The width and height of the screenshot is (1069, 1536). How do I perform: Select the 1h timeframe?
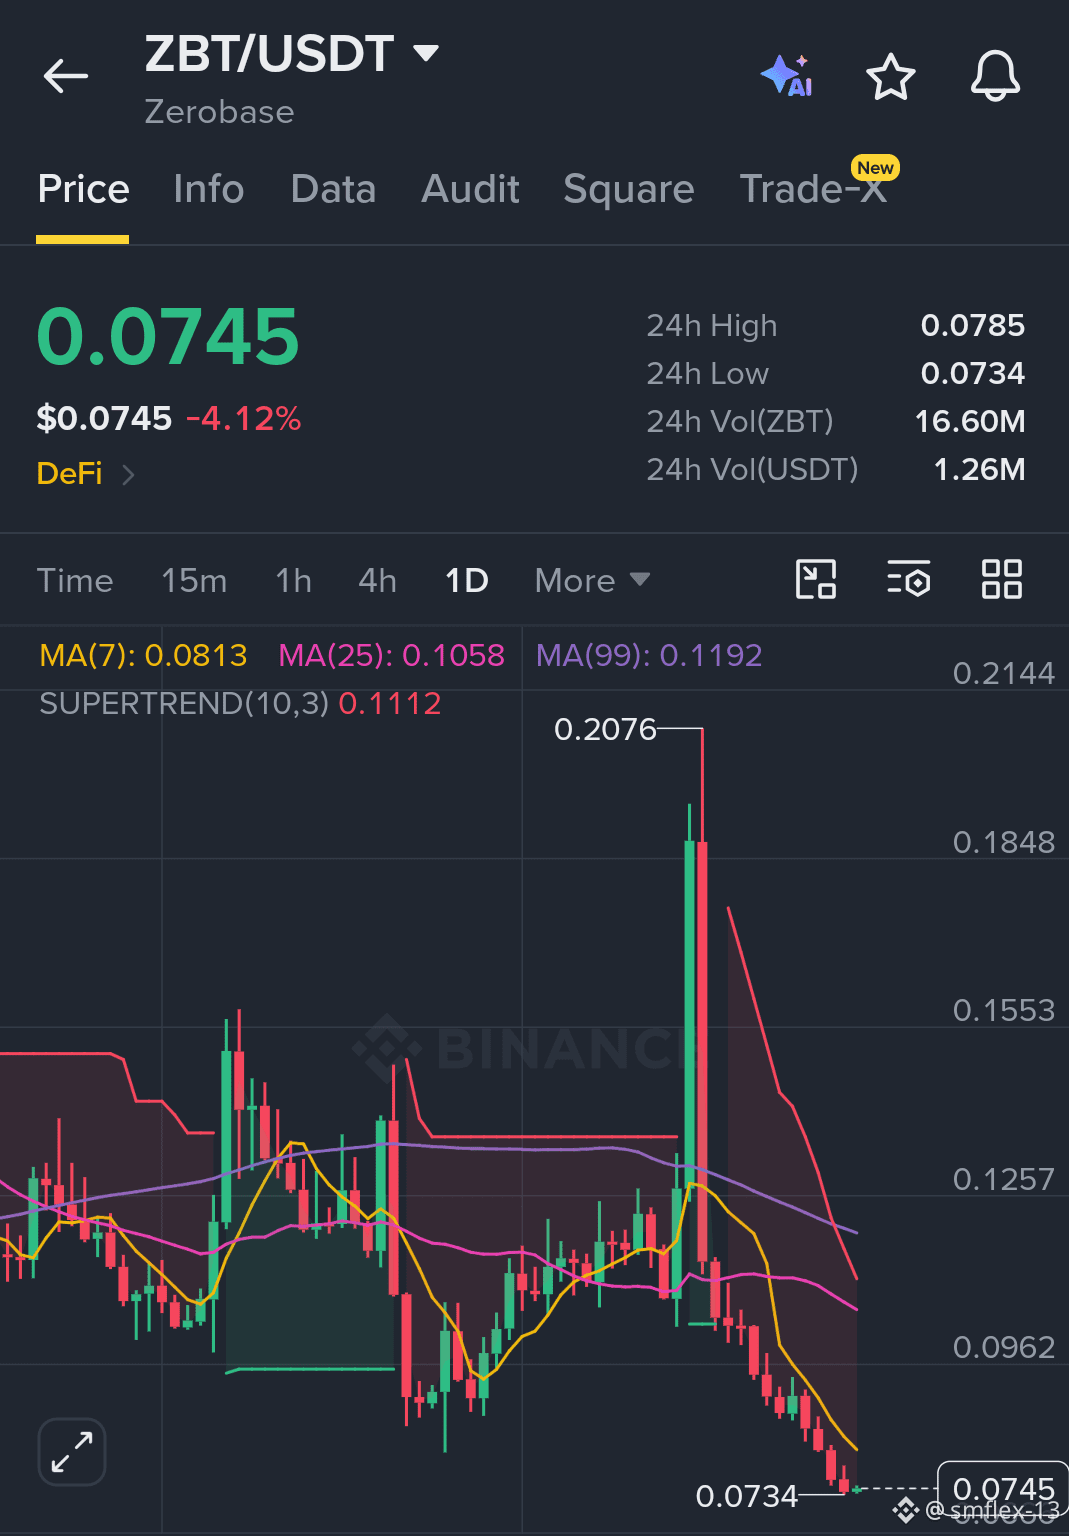[293, 580]
